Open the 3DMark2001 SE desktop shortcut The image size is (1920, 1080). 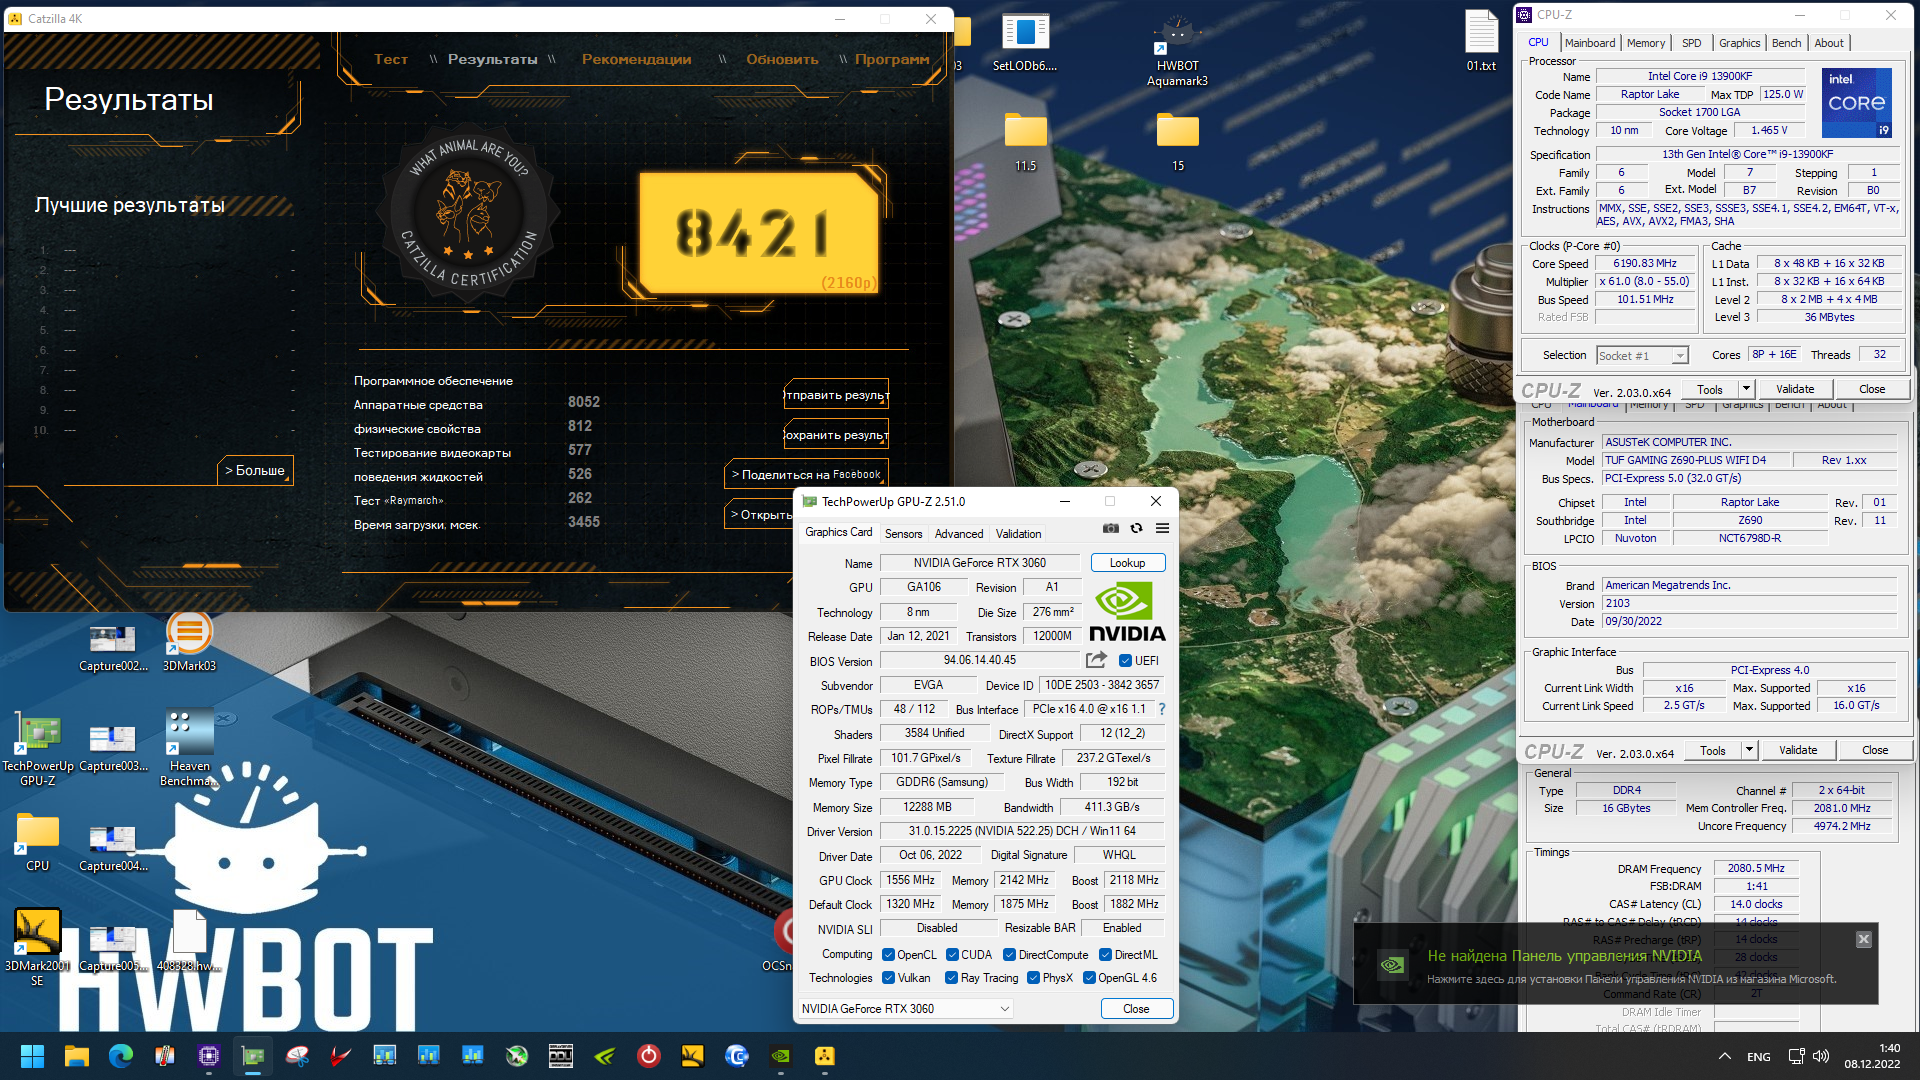pyautogui.click(x=38, y=948)
